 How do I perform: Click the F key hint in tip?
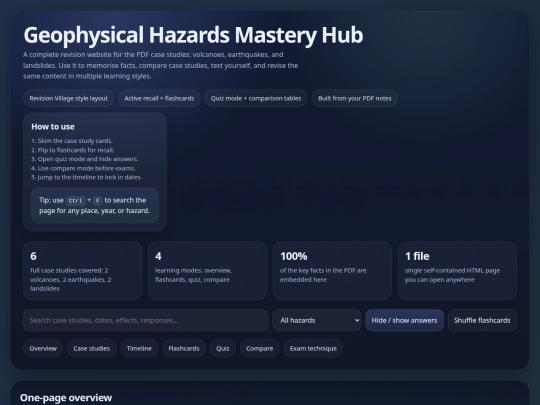click(x=98, y=200)
